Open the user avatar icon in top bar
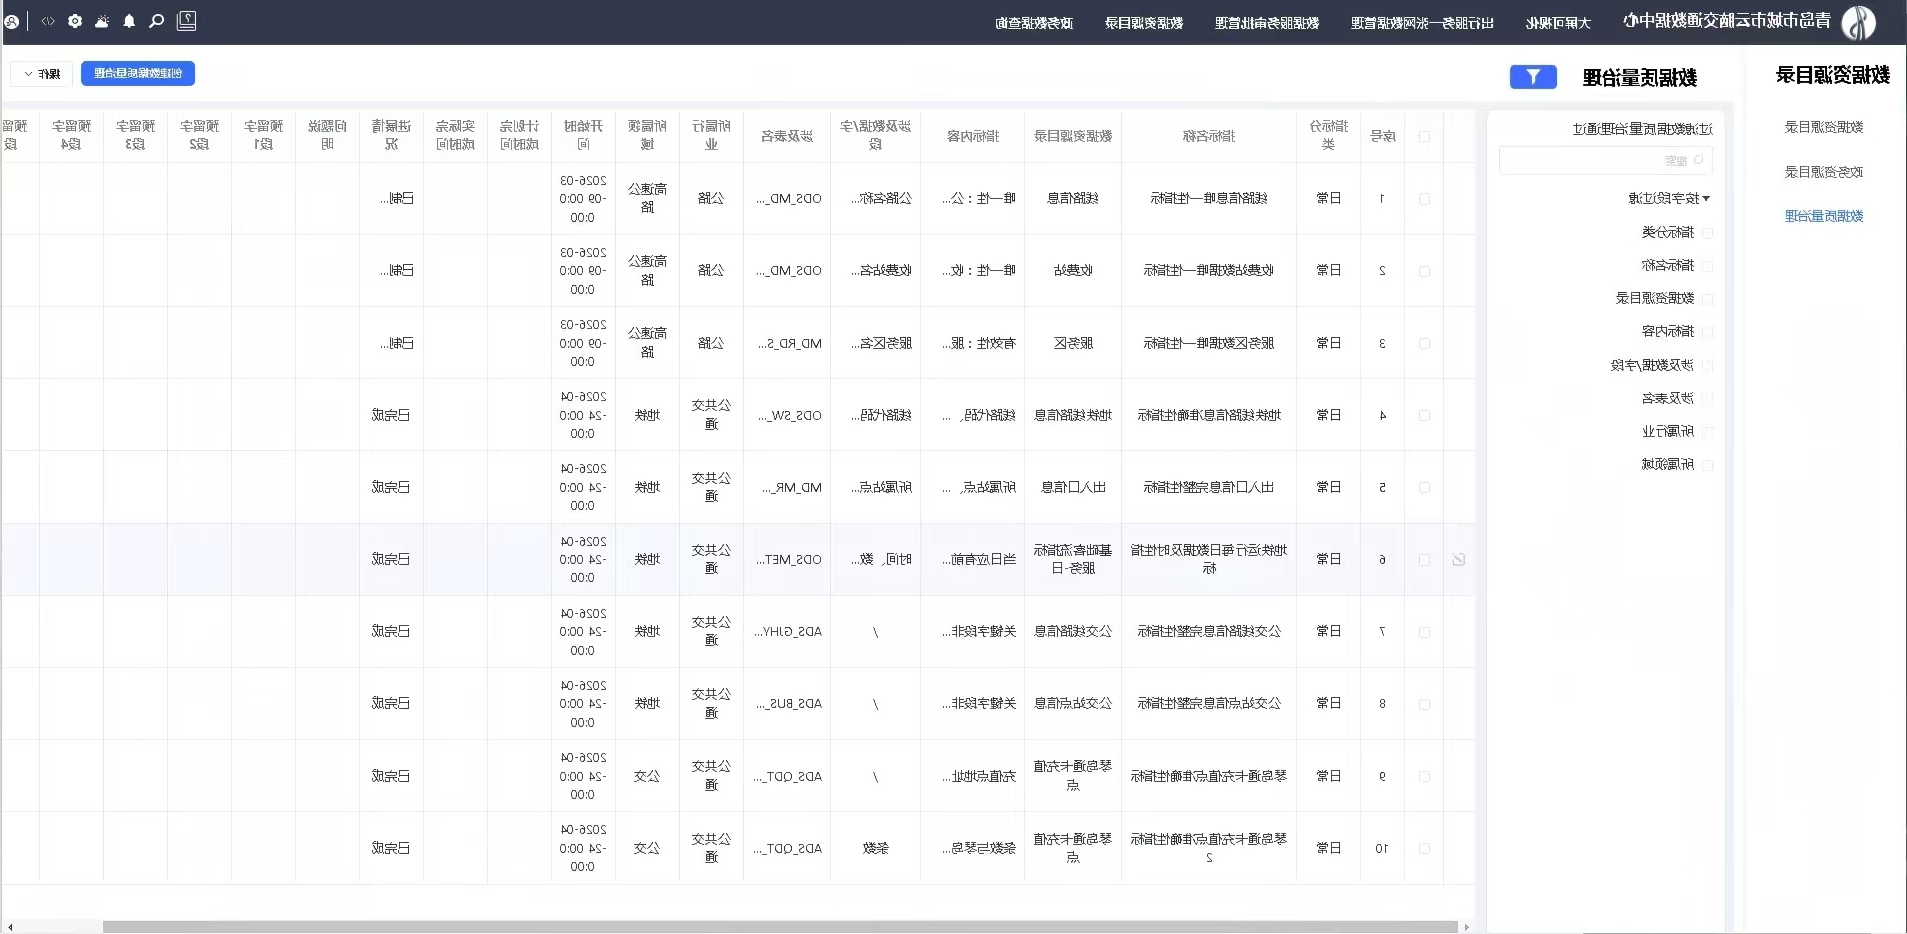This screenshot has width=1907, height=934. coord(12,21)
